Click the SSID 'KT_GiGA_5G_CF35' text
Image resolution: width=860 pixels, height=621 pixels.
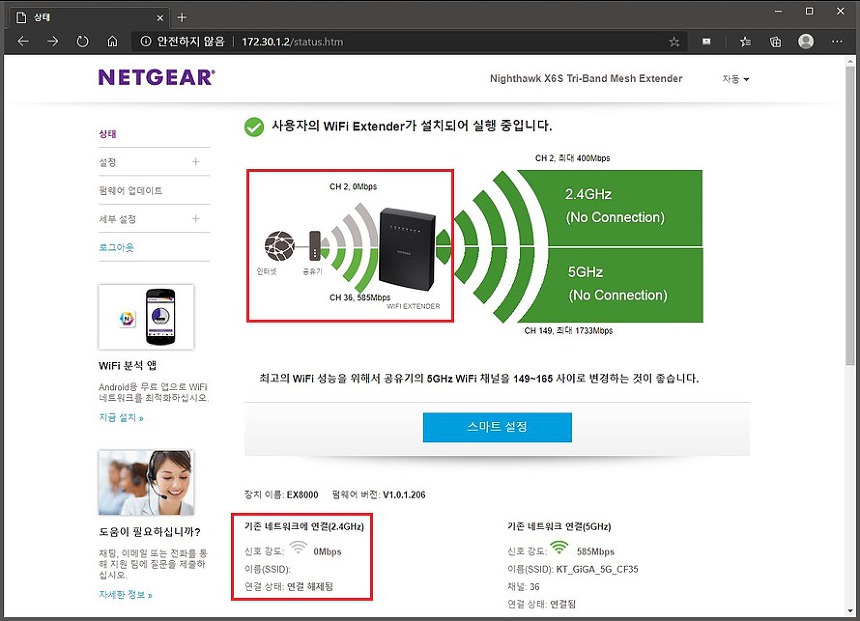point(597,569)
